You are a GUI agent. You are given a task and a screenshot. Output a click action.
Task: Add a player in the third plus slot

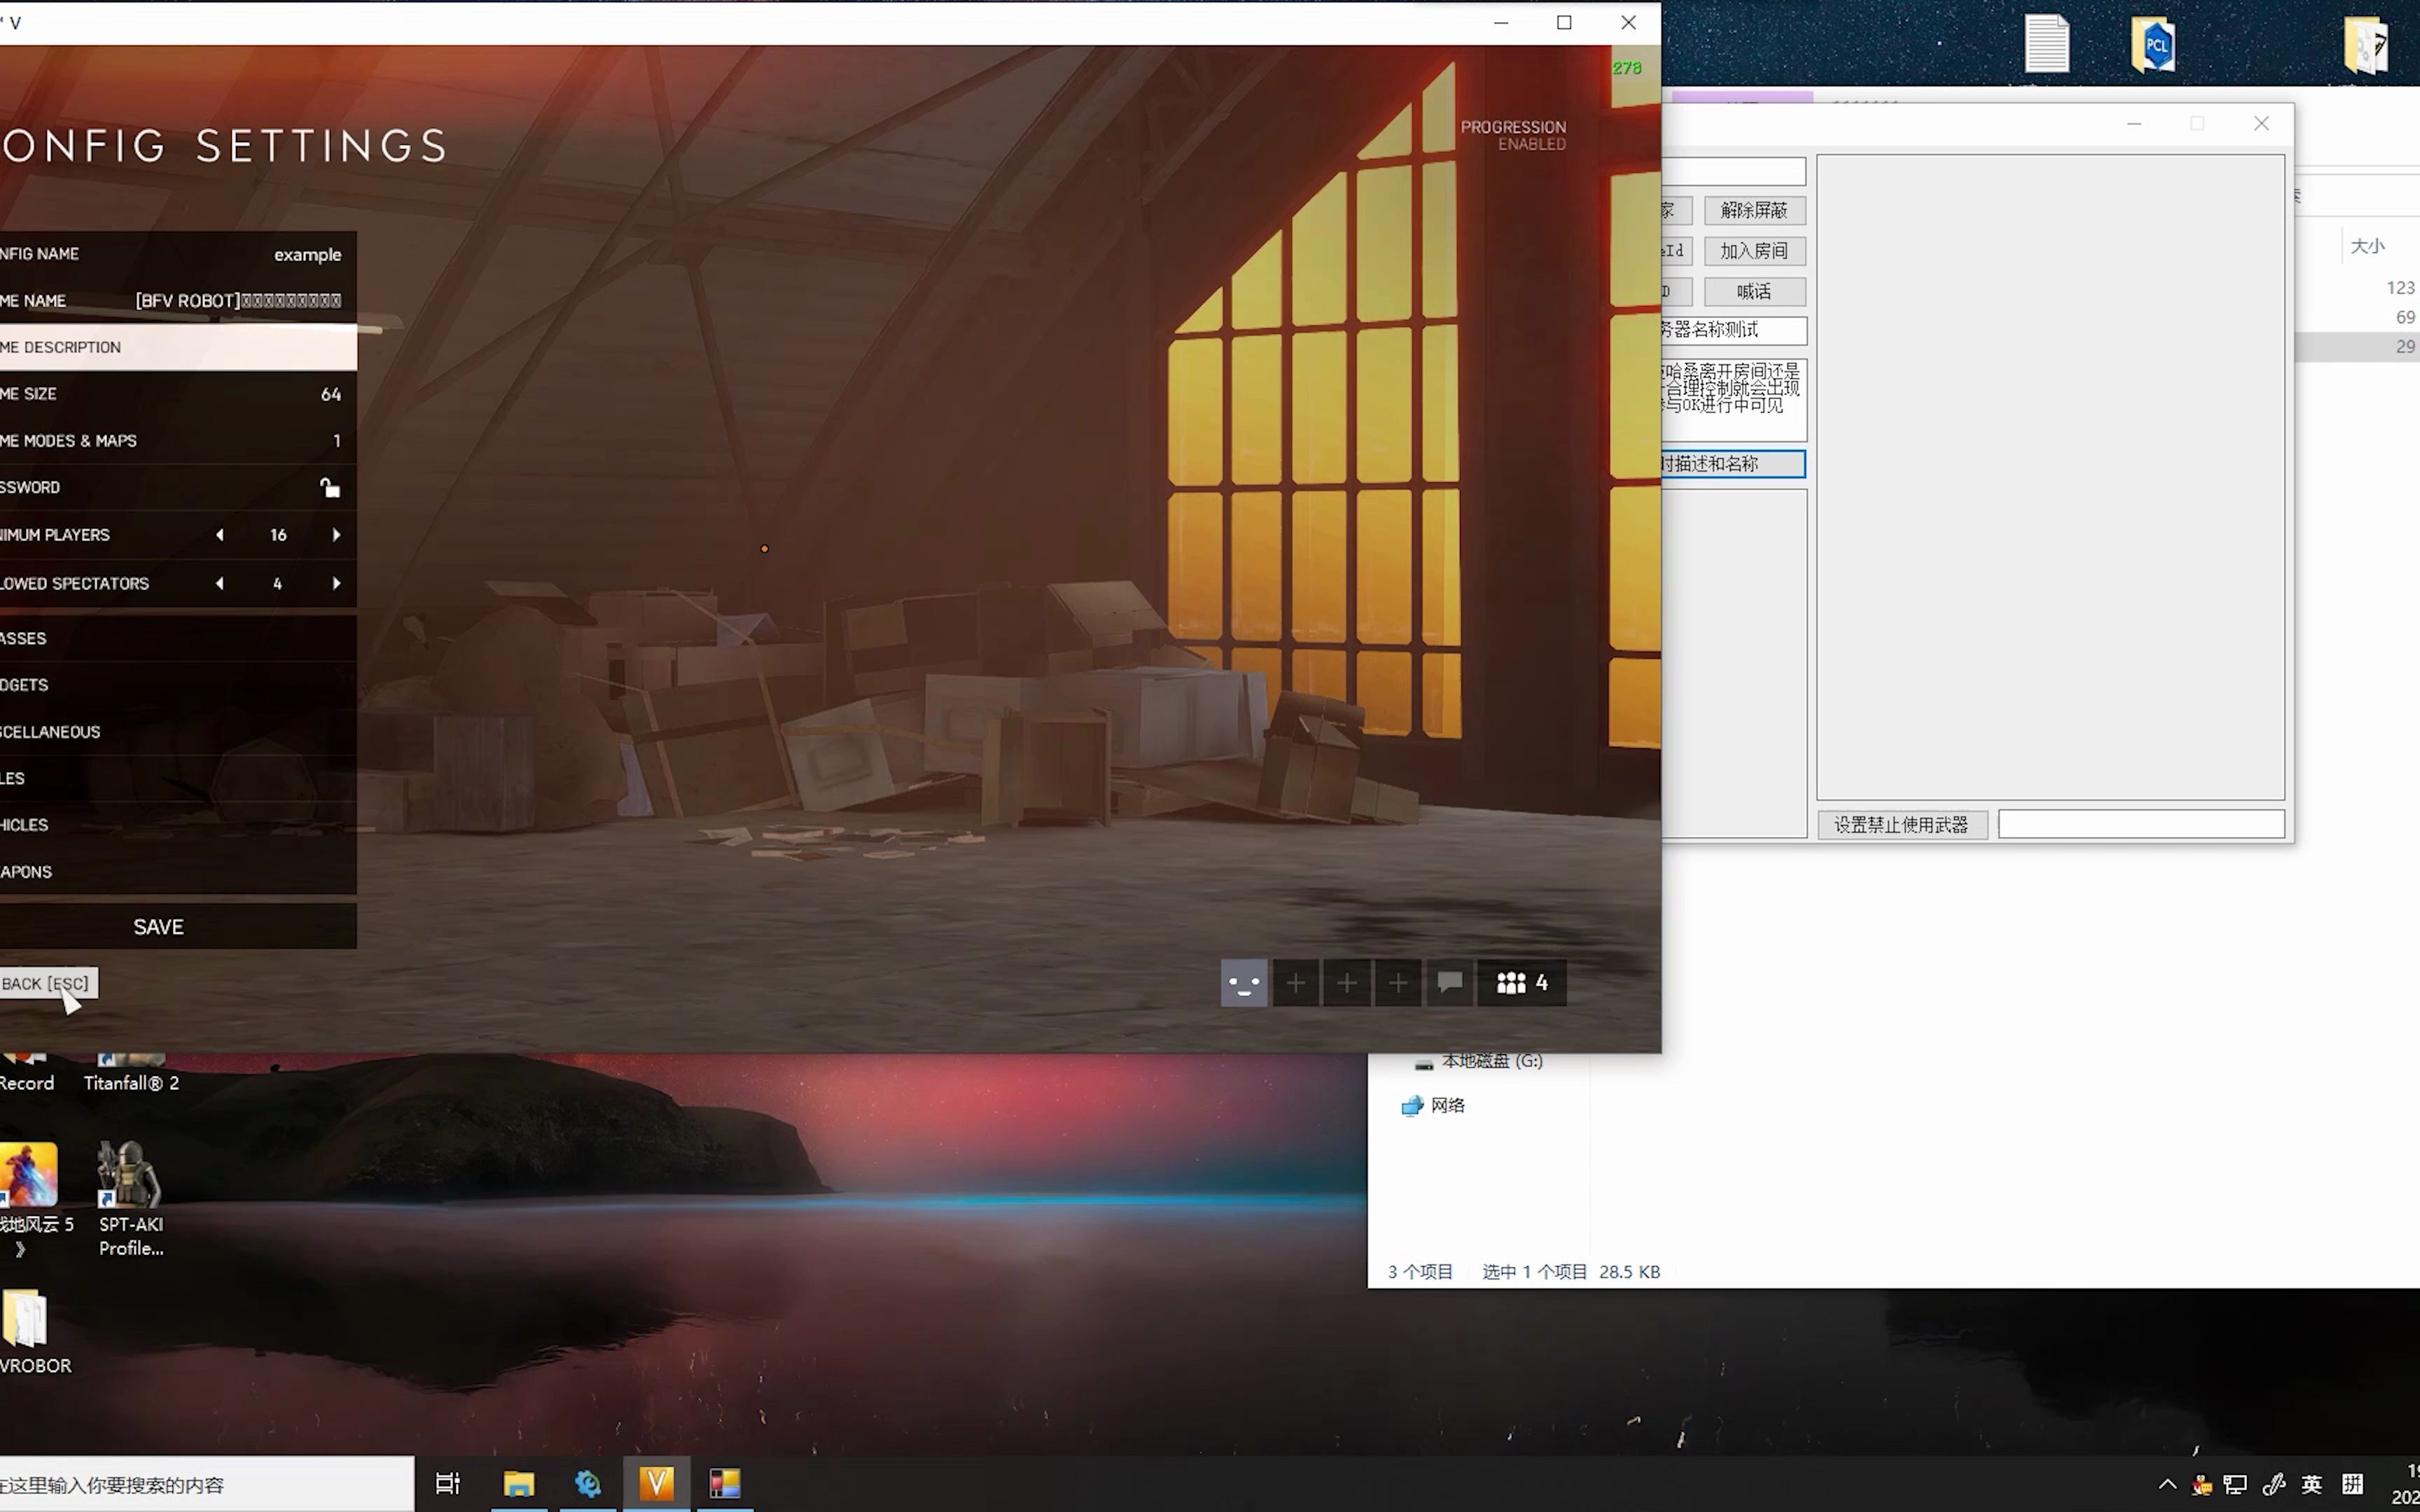pyautogui.click(x=1398, y=983)
